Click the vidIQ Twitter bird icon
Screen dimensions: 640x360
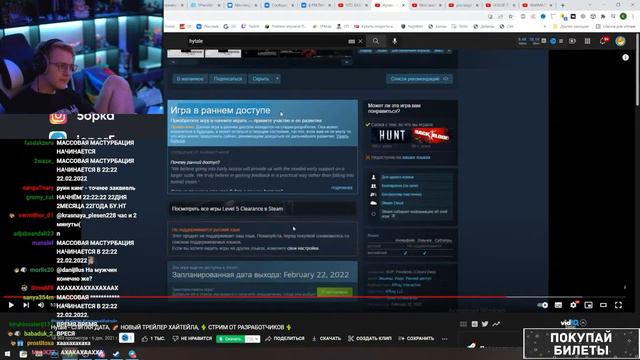click(485, 324)
